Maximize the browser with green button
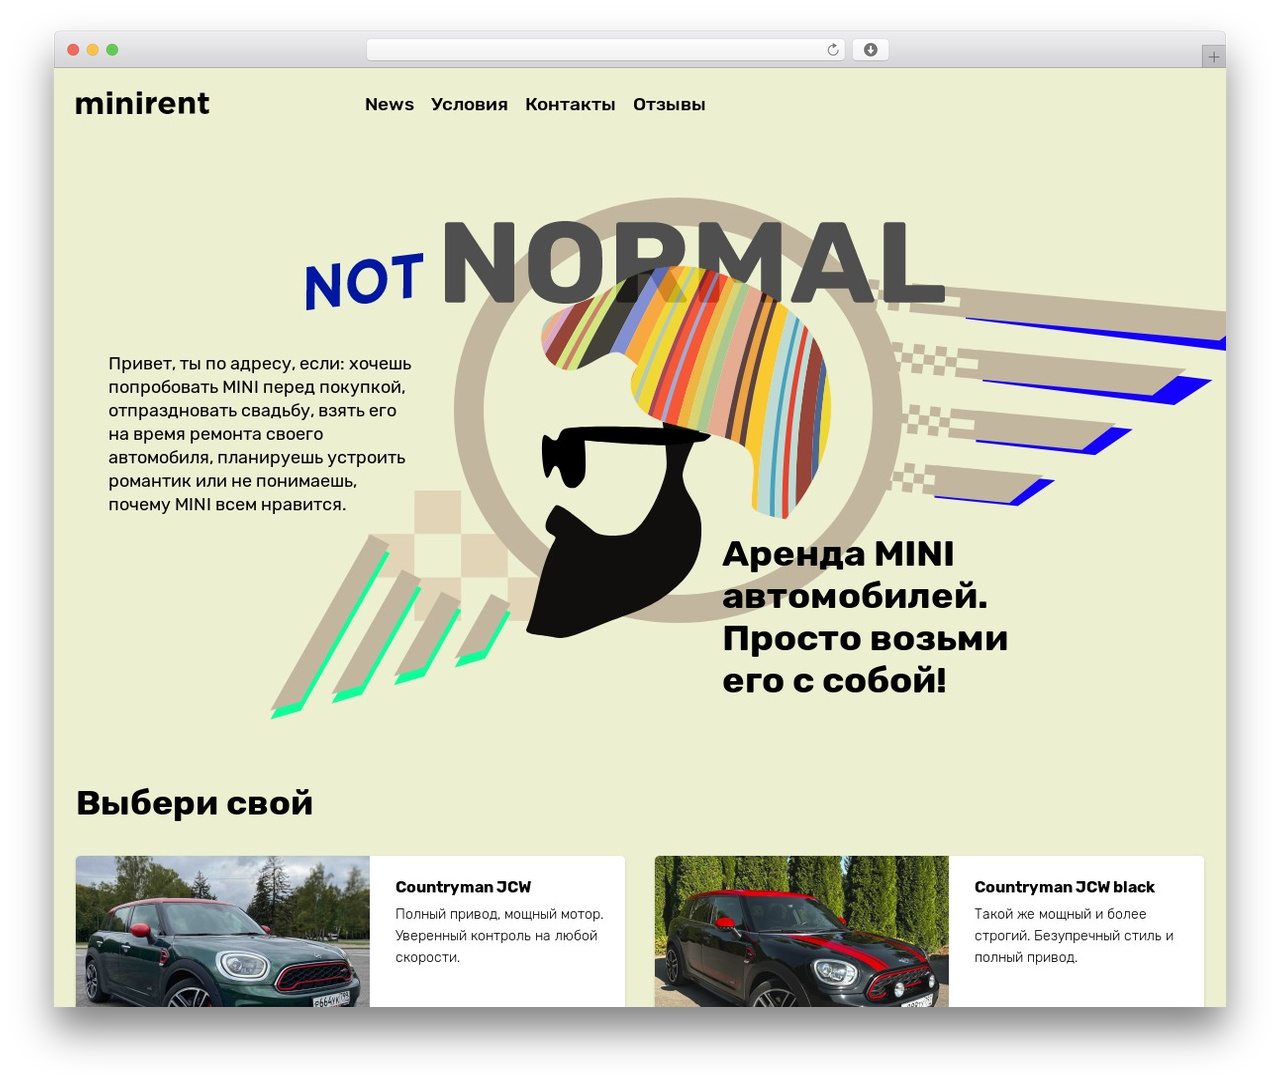The width and height of the screenshot is (1280, 1084). click(x=112, y=50)
